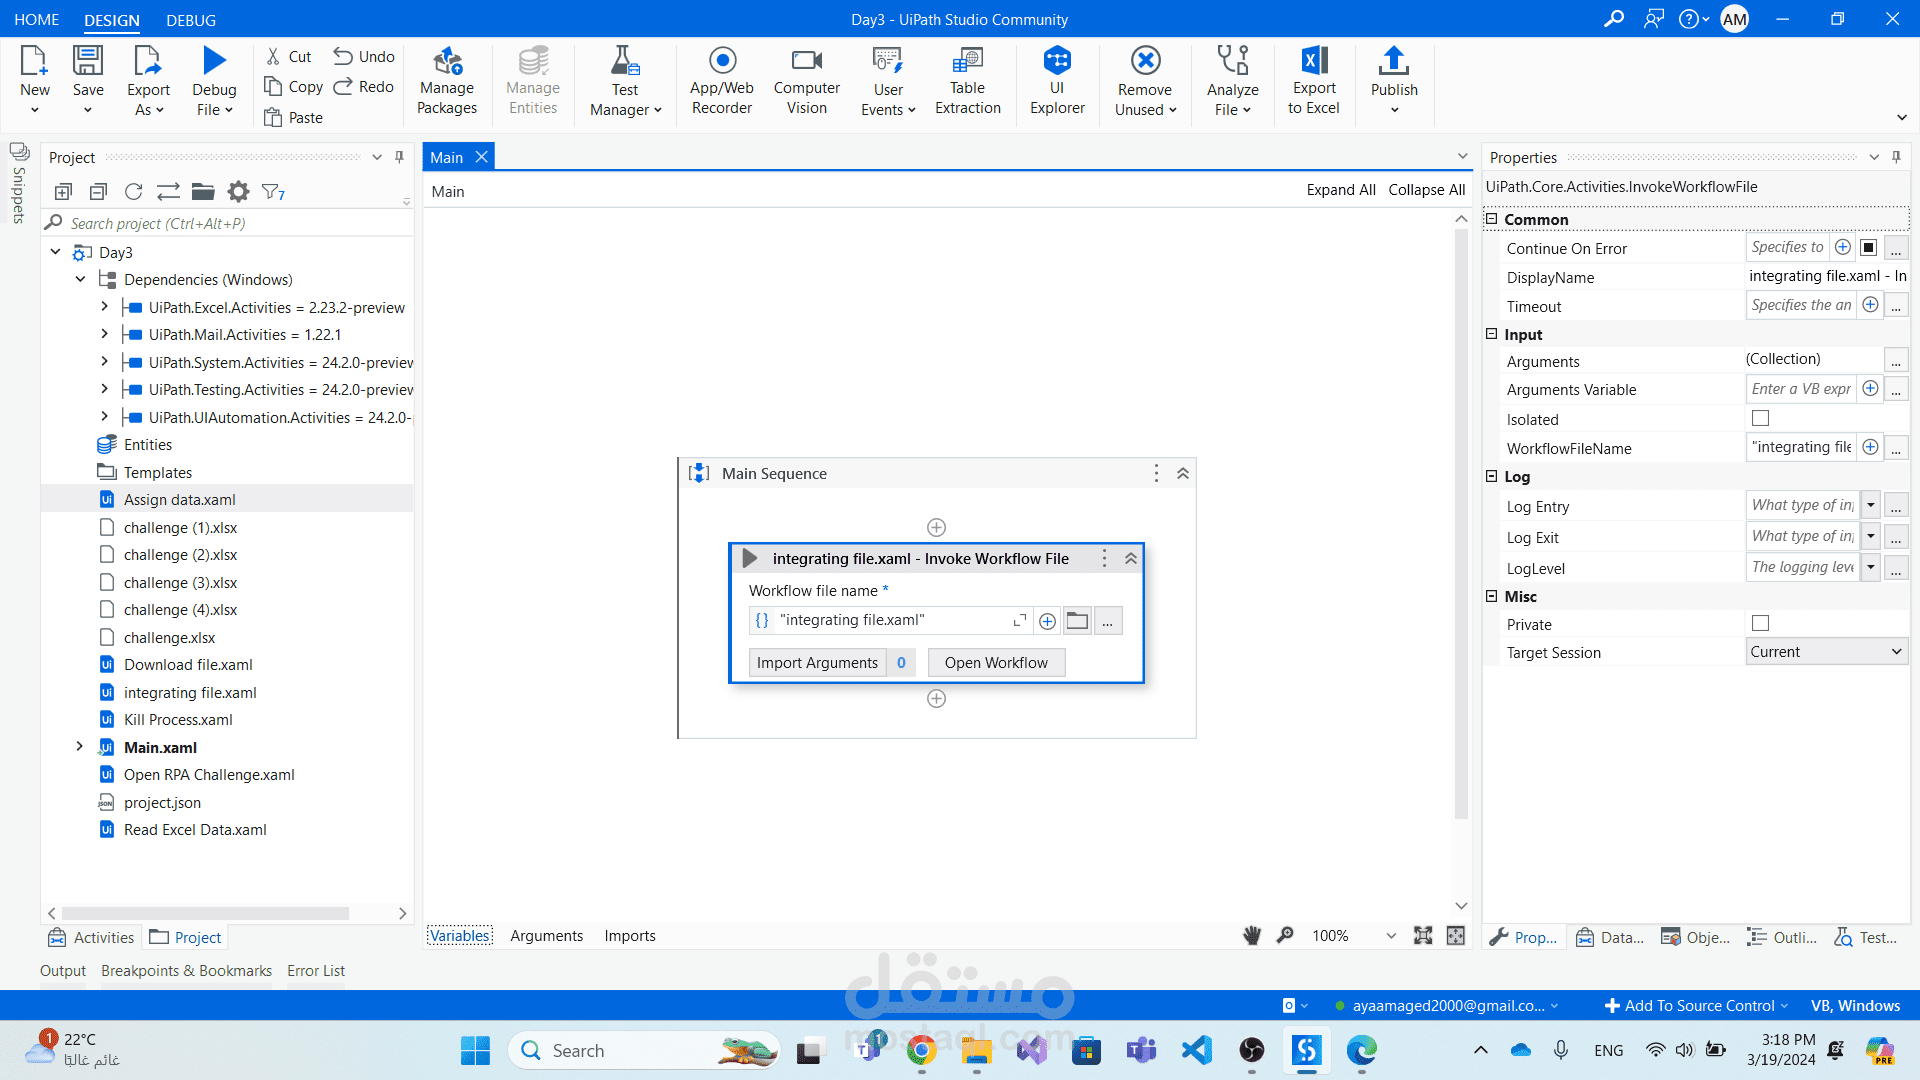This screenshot has height=1080, width=1920.
Task: Open the Arguments panel tab
Action: 546,935
